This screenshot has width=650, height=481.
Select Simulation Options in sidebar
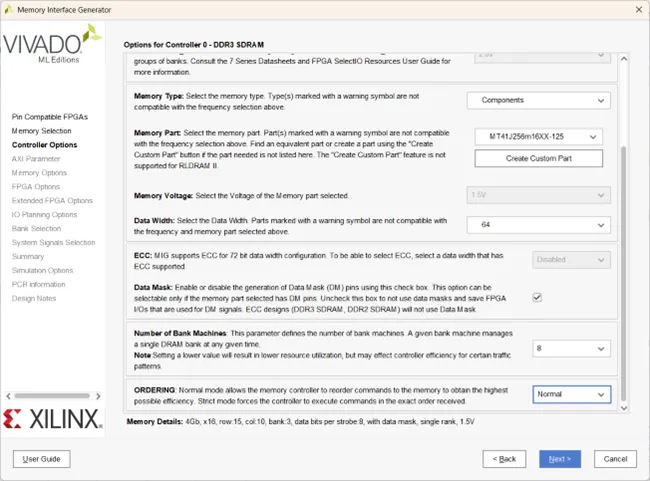tap(42, 271)
